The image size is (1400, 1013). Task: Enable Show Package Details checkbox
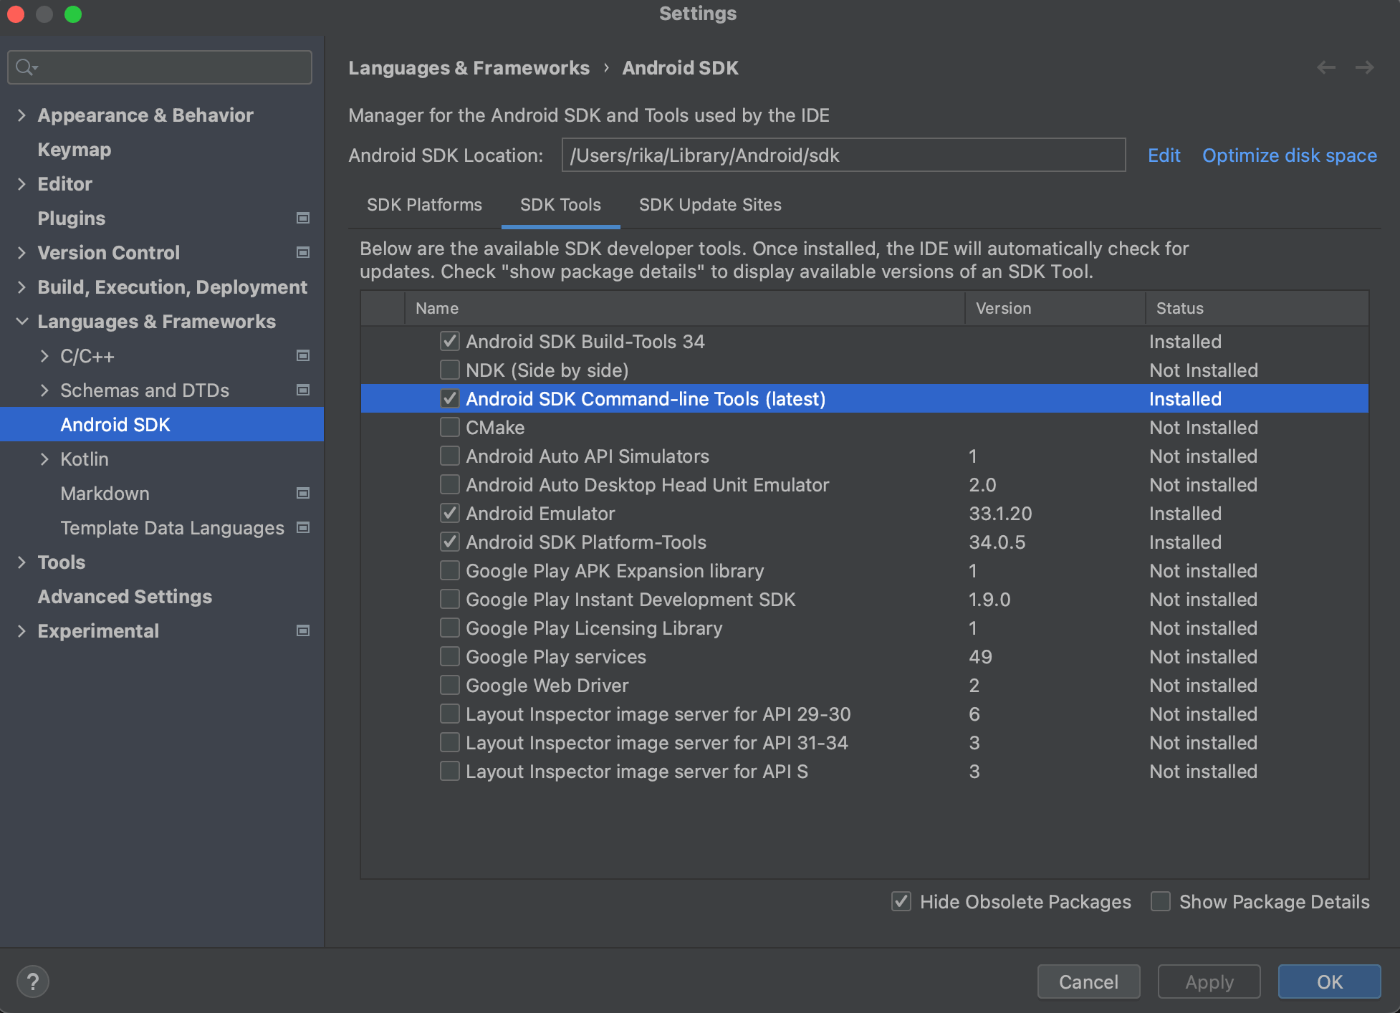(1161, 902)
